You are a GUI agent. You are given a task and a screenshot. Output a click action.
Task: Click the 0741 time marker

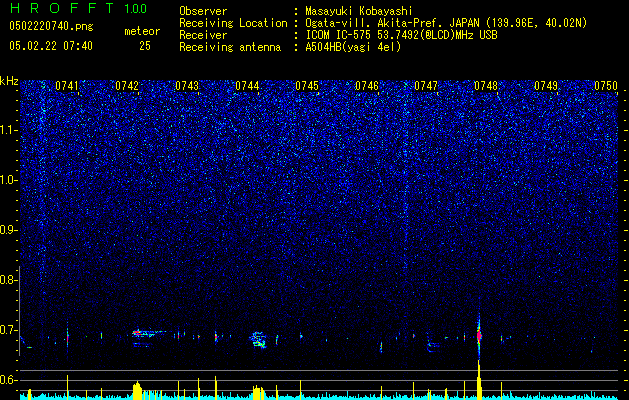point(67,86)
